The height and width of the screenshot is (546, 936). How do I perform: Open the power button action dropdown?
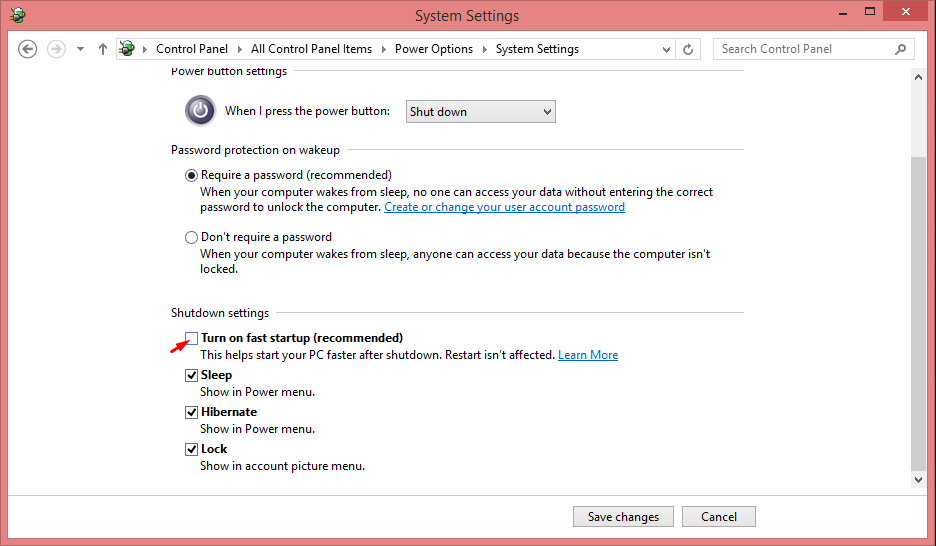click(481, 112)
